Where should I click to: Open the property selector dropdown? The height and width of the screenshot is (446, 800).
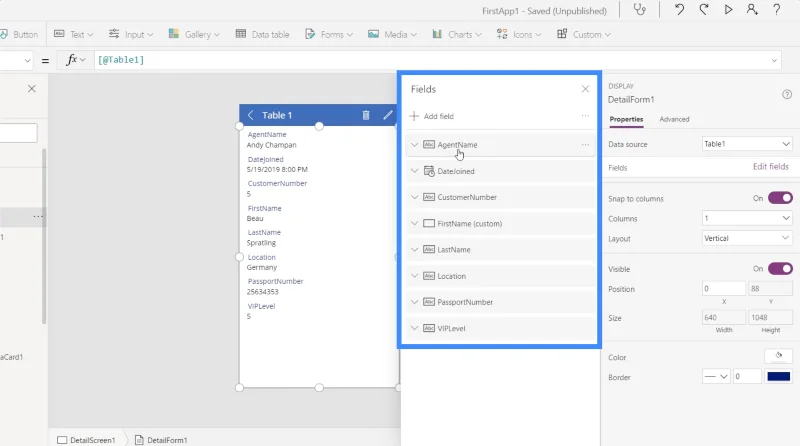pyautogui.click(x=27, y=60)
